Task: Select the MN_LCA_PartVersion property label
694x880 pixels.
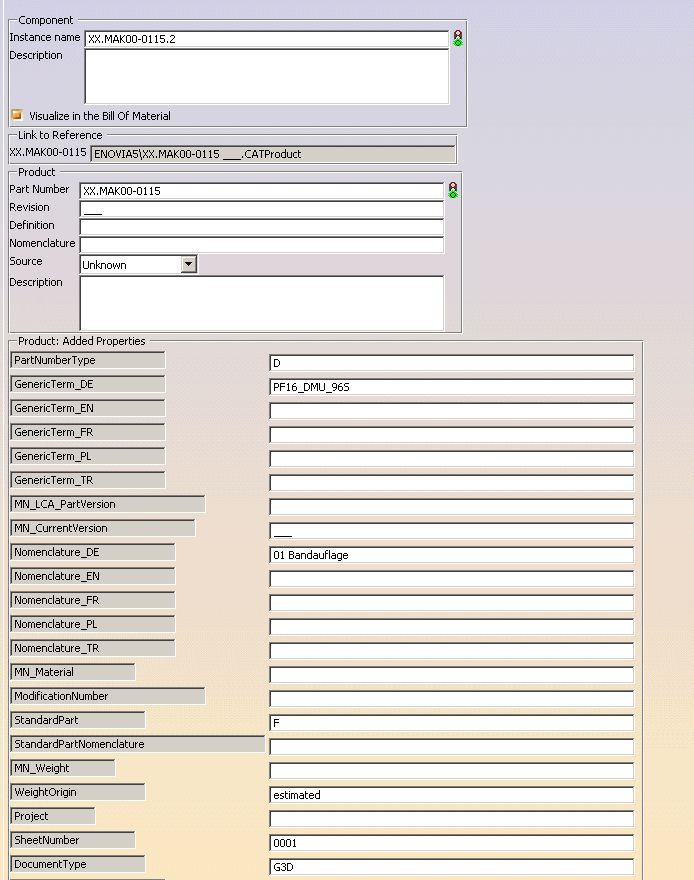Action: click(108, 504)
